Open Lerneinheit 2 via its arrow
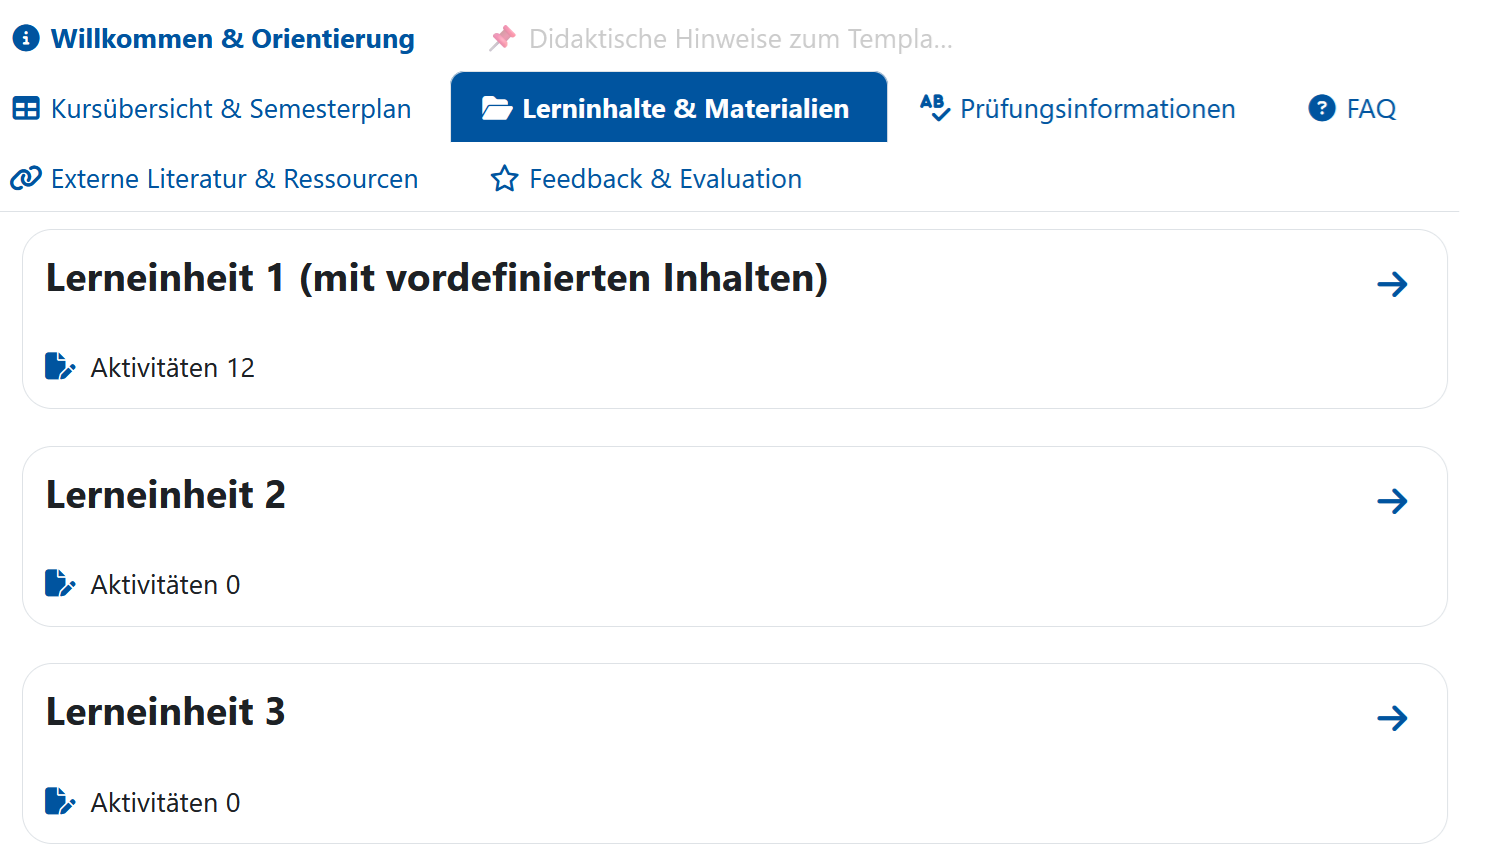 point(1392,501)
